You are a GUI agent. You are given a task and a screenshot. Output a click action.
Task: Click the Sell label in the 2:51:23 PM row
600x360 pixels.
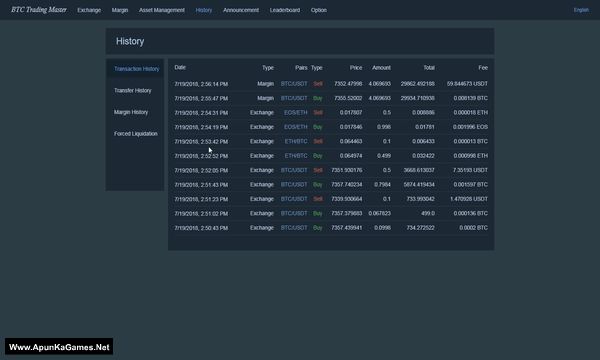[318, 199]
